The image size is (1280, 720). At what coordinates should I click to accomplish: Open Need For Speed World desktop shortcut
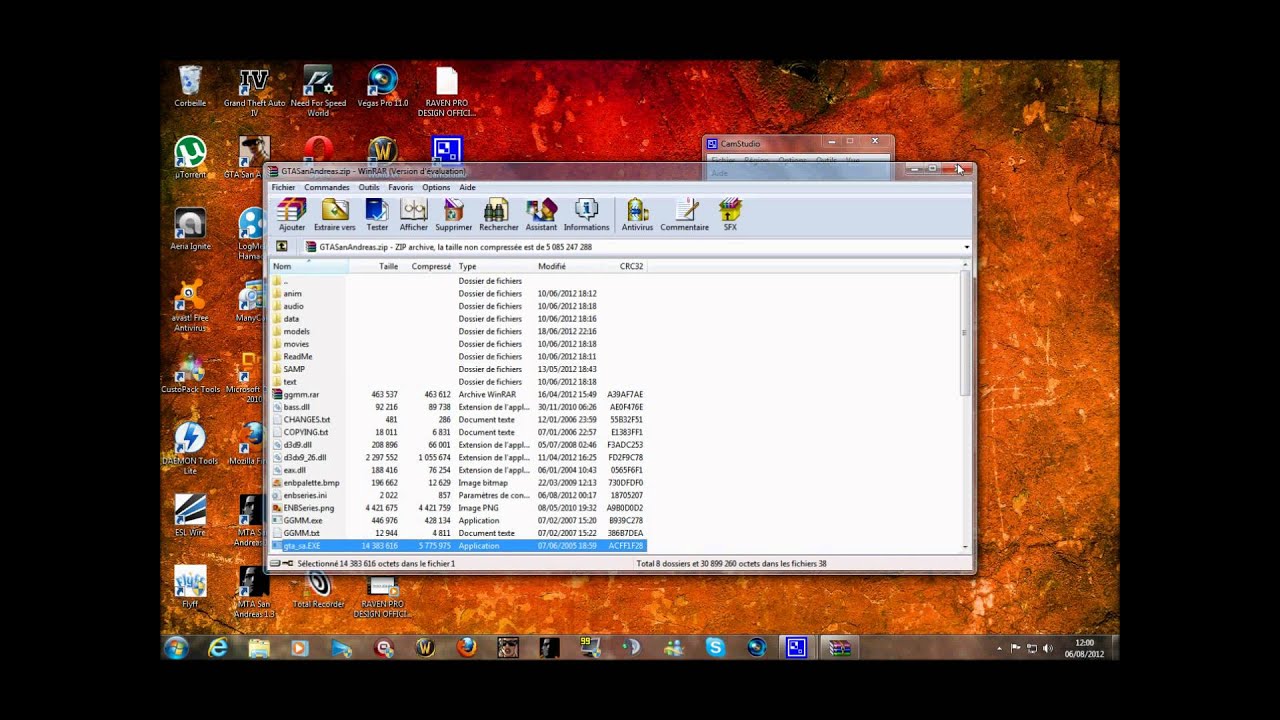[x=318, y=92]
